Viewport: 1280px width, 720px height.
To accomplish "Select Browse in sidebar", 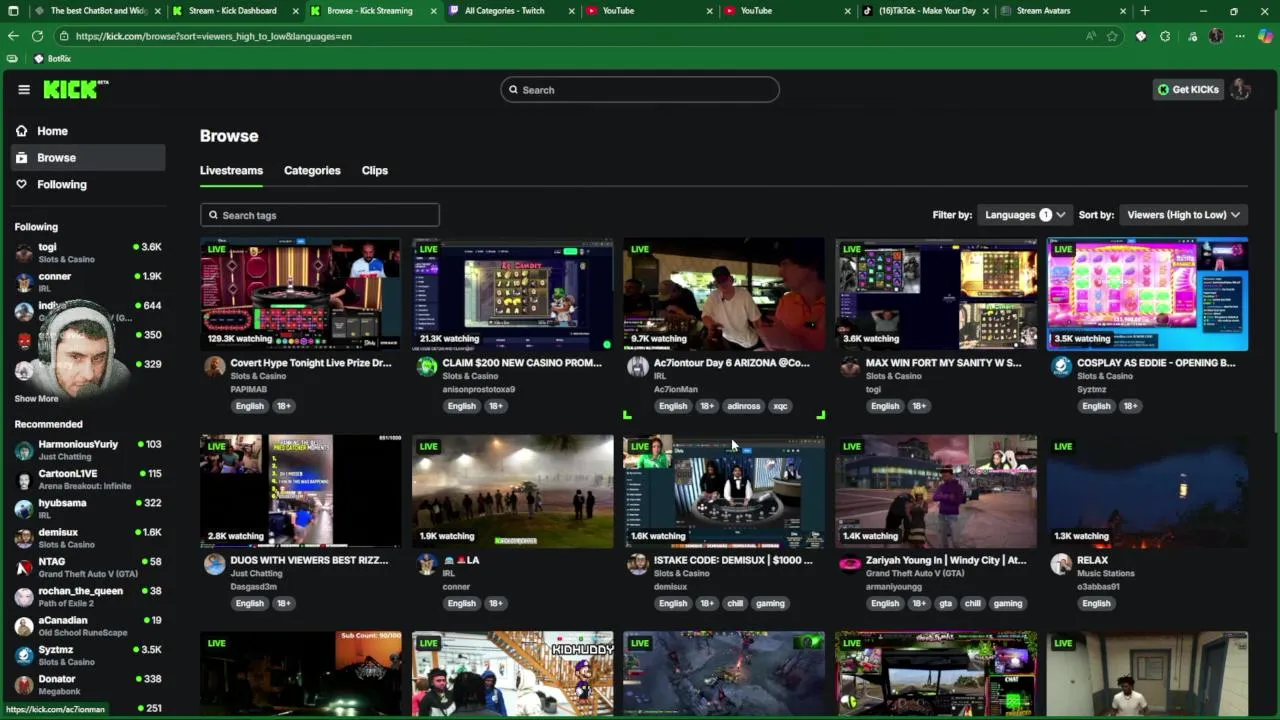I will click(88, 157).
